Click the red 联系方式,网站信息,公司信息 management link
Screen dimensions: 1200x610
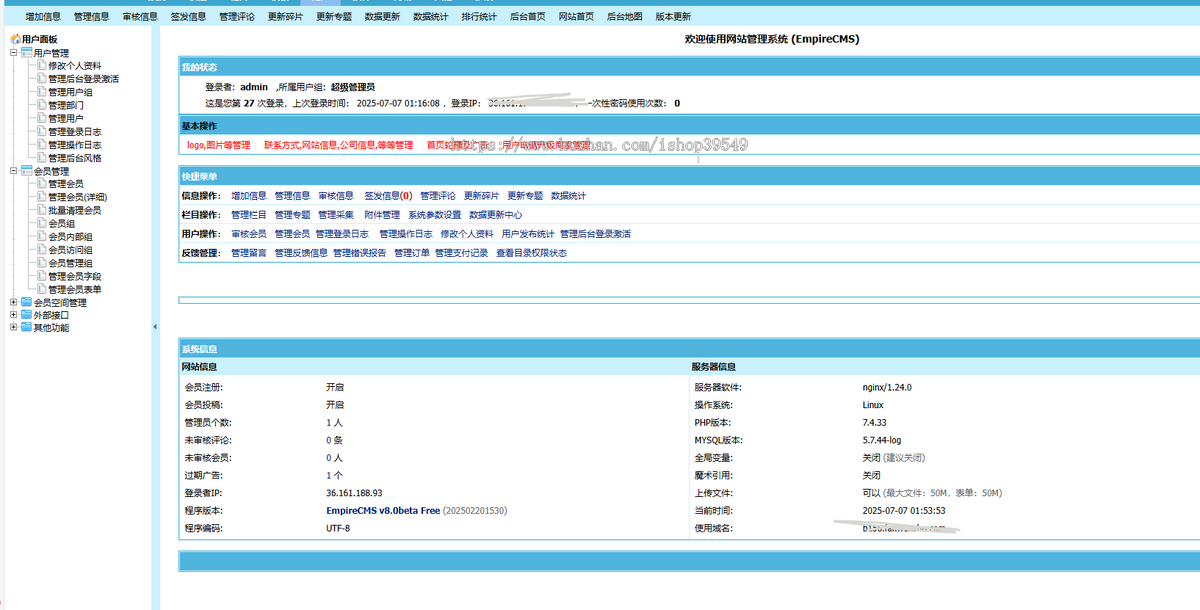(x=338, y=145)
